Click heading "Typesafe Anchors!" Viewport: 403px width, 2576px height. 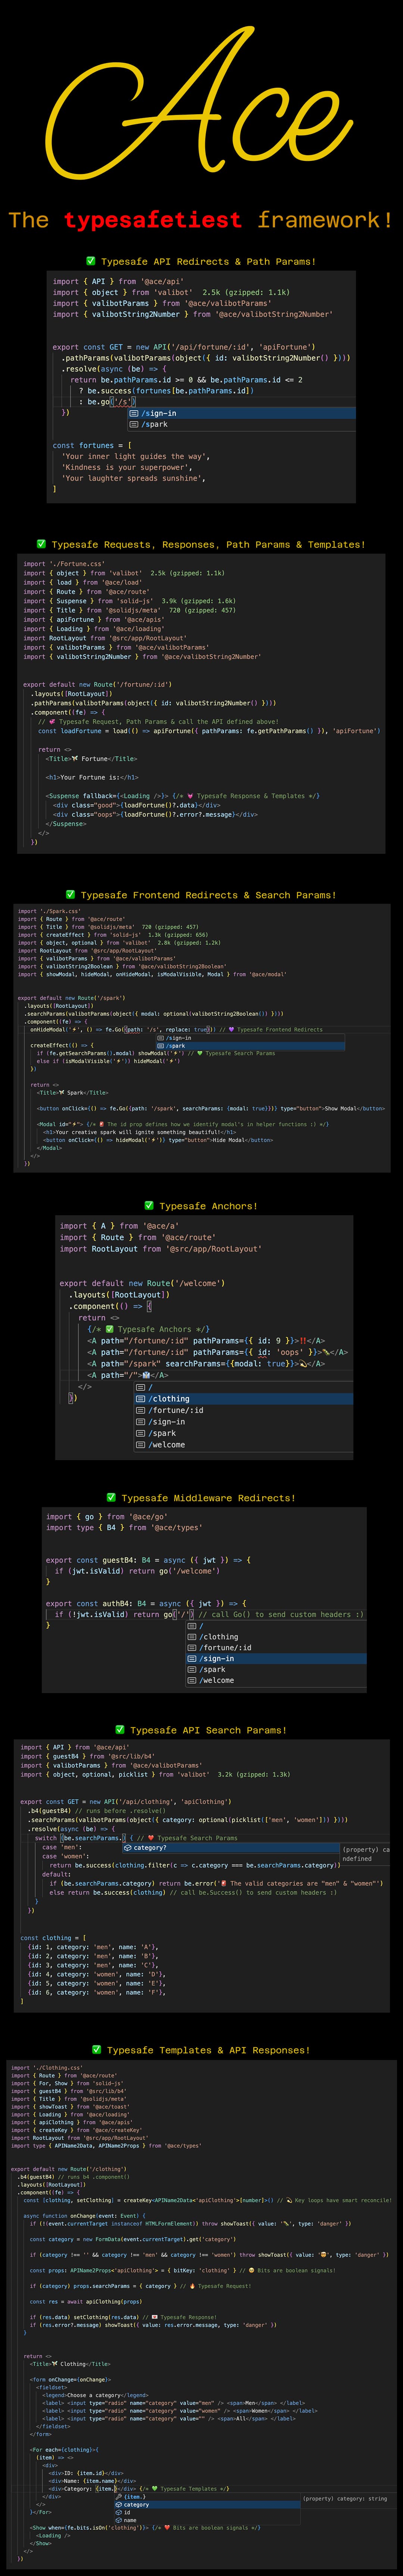tap(201, 1206)
